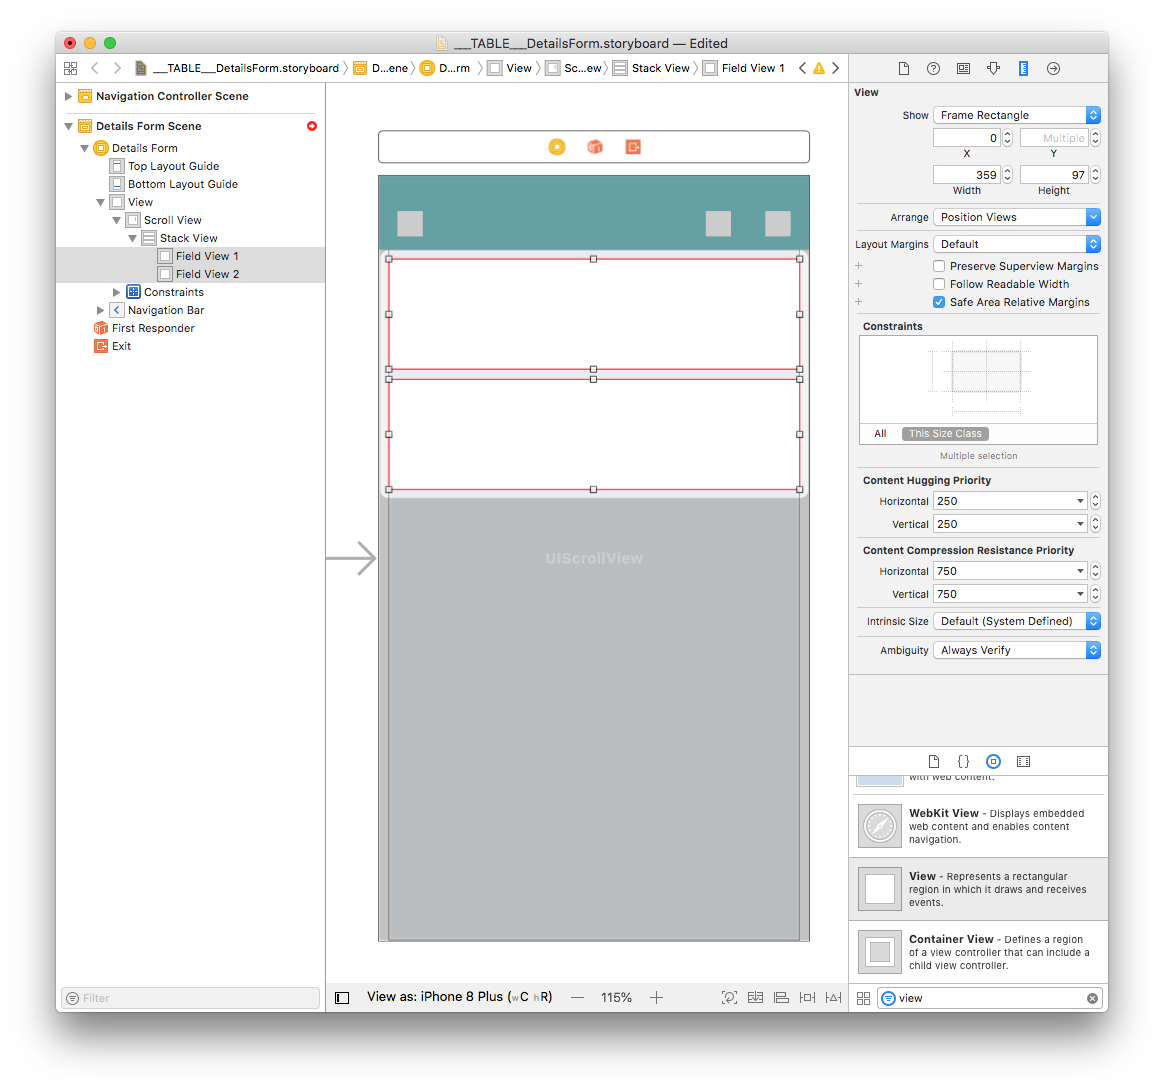Image resolution: width=1164 pixels, height=1092 pixels.
Task: Show the Media library
Action: [1023, 762]
